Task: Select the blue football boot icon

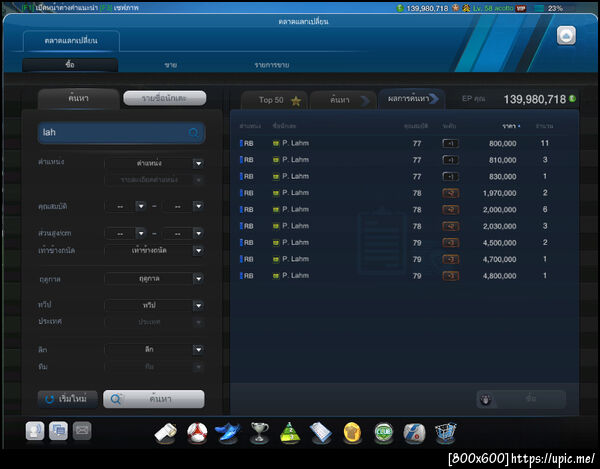Action: pyautogui.click(x=228, y=433)
